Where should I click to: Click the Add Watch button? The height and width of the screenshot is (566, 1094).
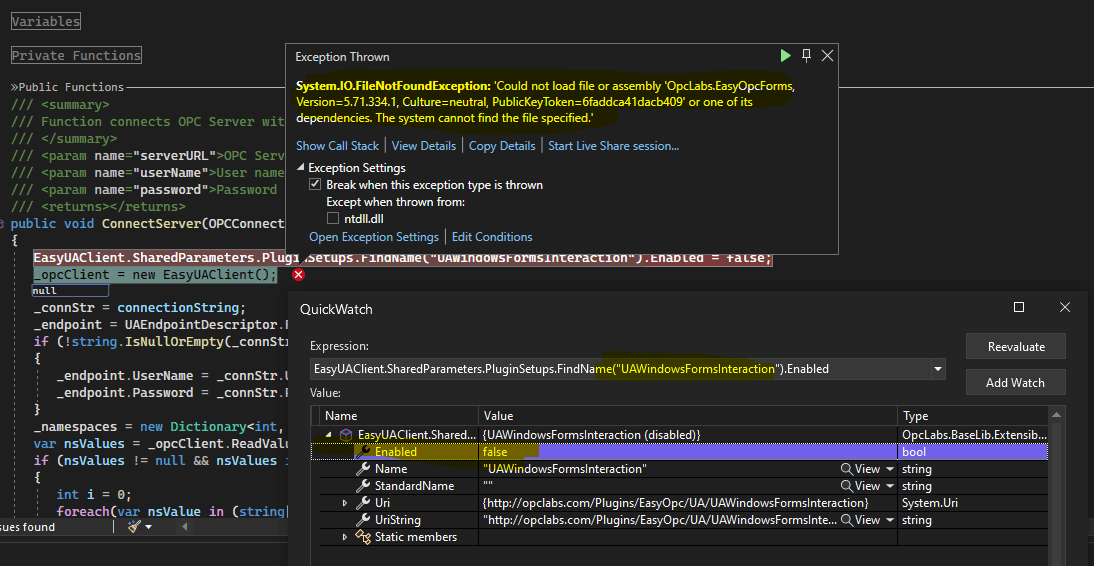click(x=1016, y=382)
